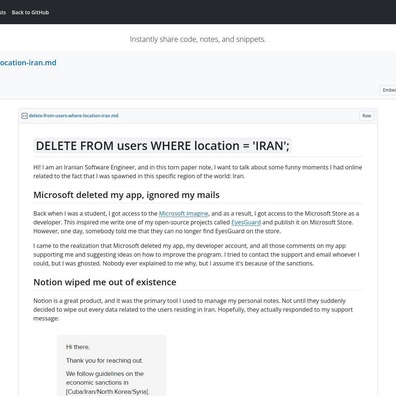396x396 pixels.
Task: Click the file icon beside delete-from-users filename
Action: [x=24, y=116]
